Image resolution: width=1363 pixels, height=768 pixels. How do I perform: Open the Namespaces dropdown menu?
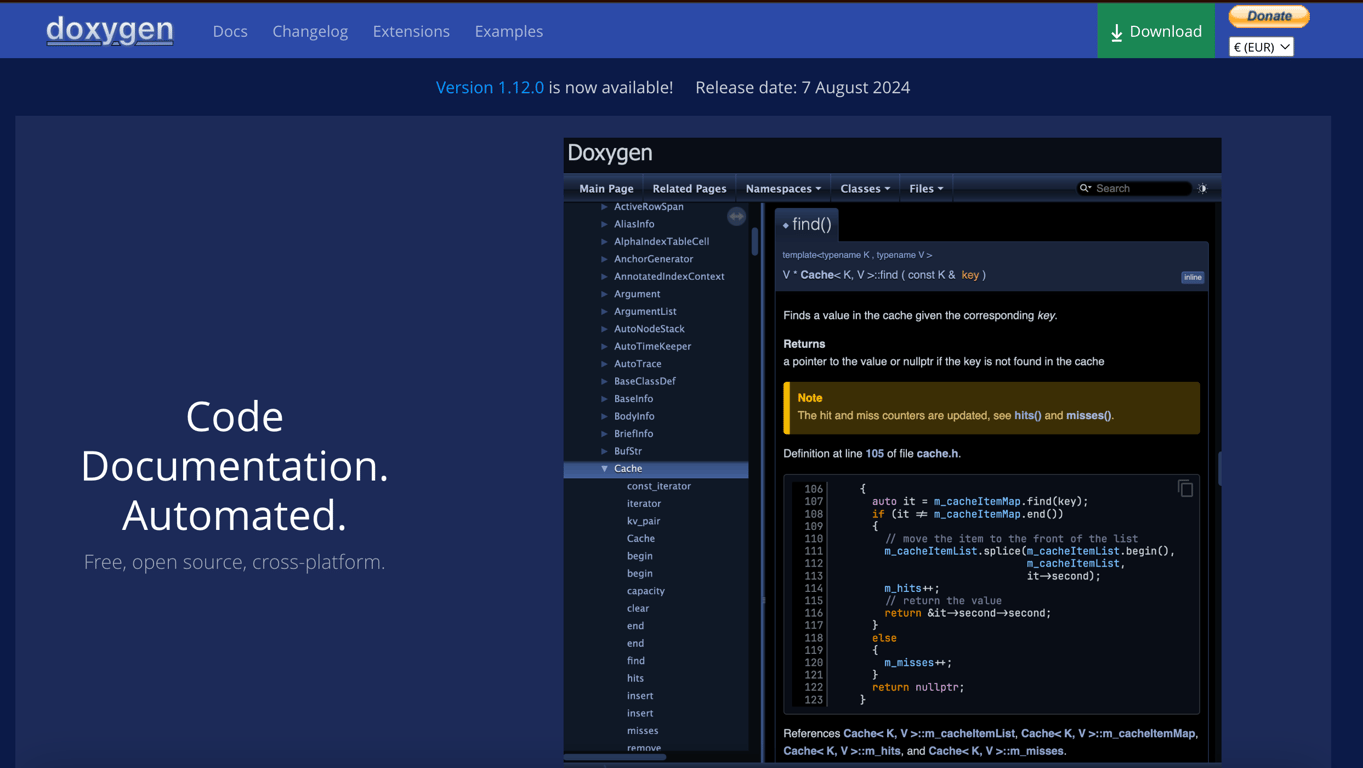783,188
